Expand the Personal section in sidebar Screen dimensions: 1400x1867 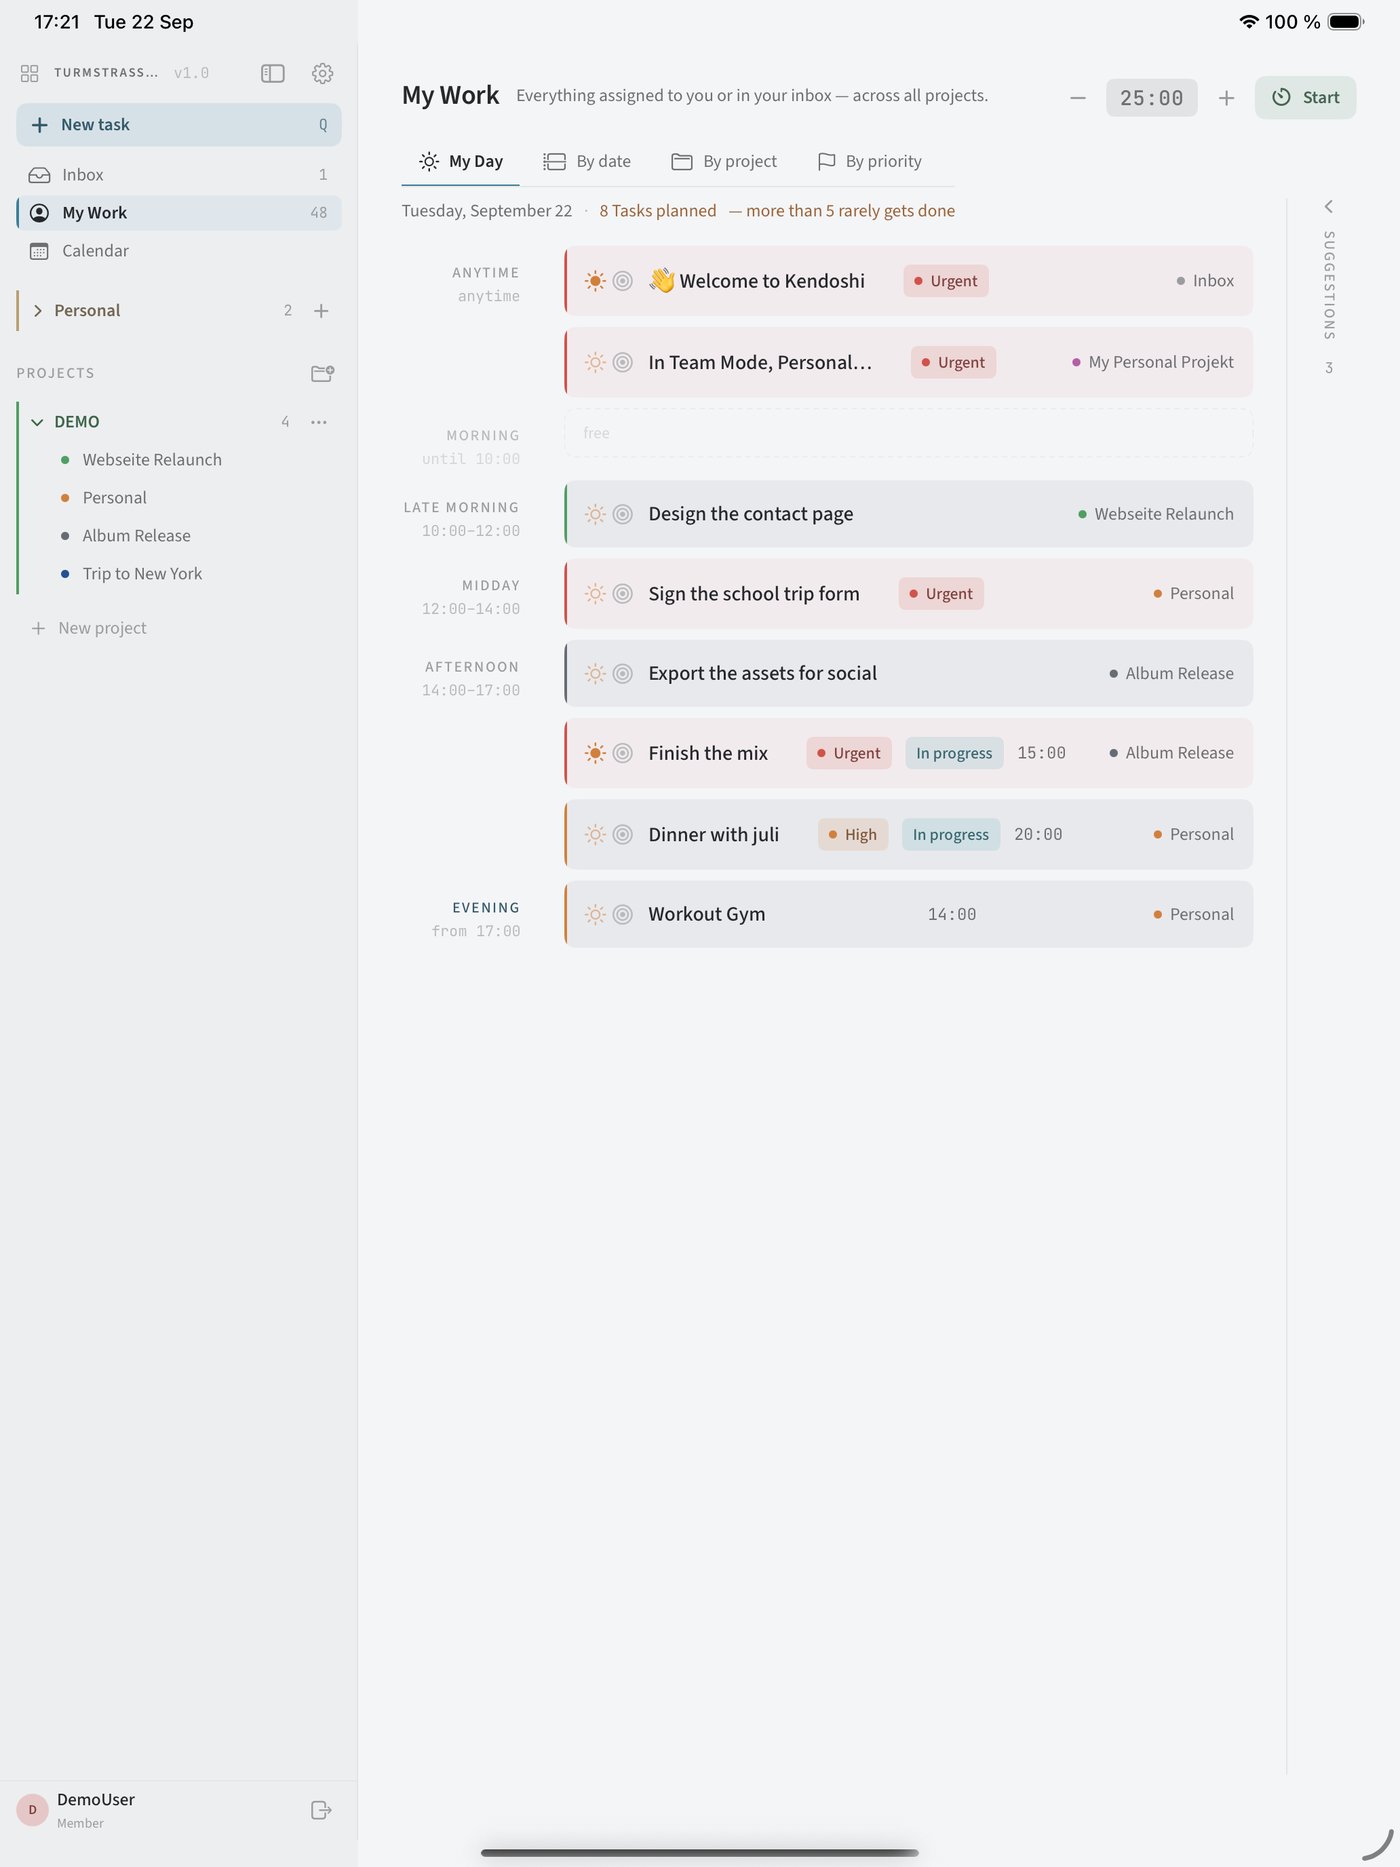[38, 311]
